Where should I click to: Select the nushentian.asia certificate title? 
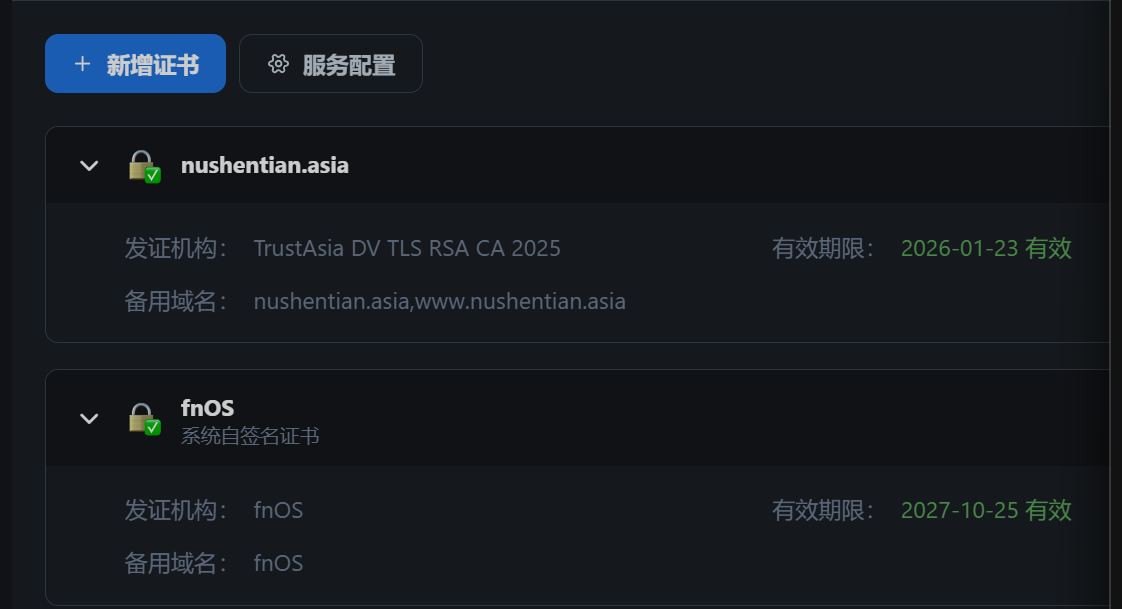click(265, 165)
